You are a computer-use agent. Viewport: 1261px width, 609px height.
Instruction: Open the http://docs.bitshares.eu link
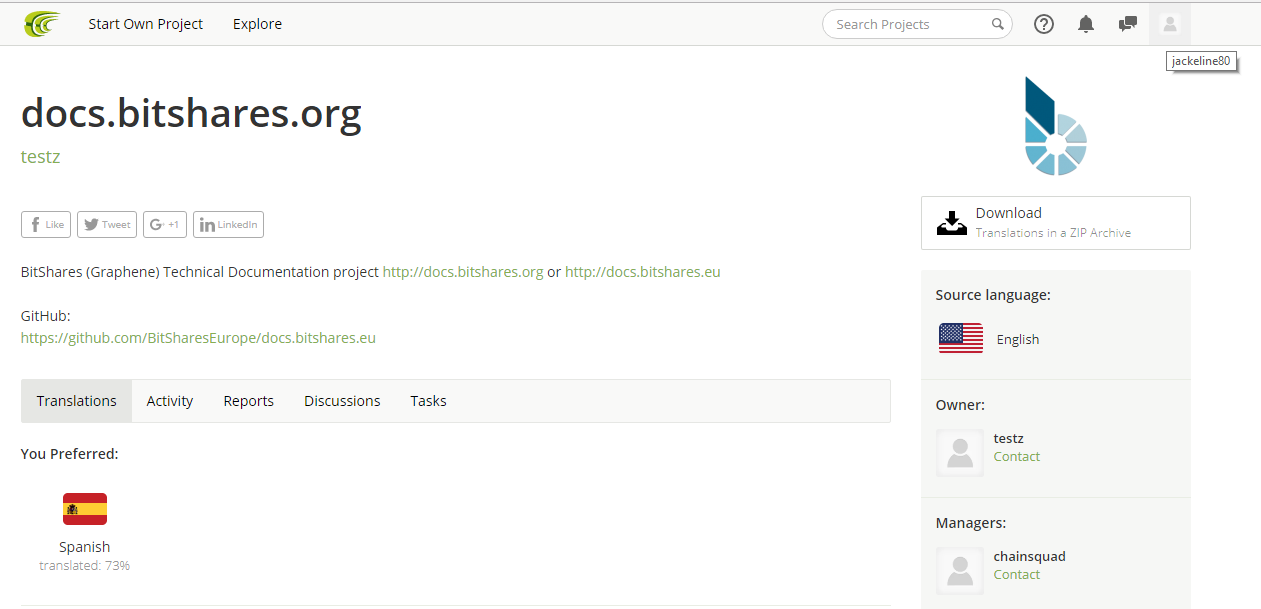(643, 272)
